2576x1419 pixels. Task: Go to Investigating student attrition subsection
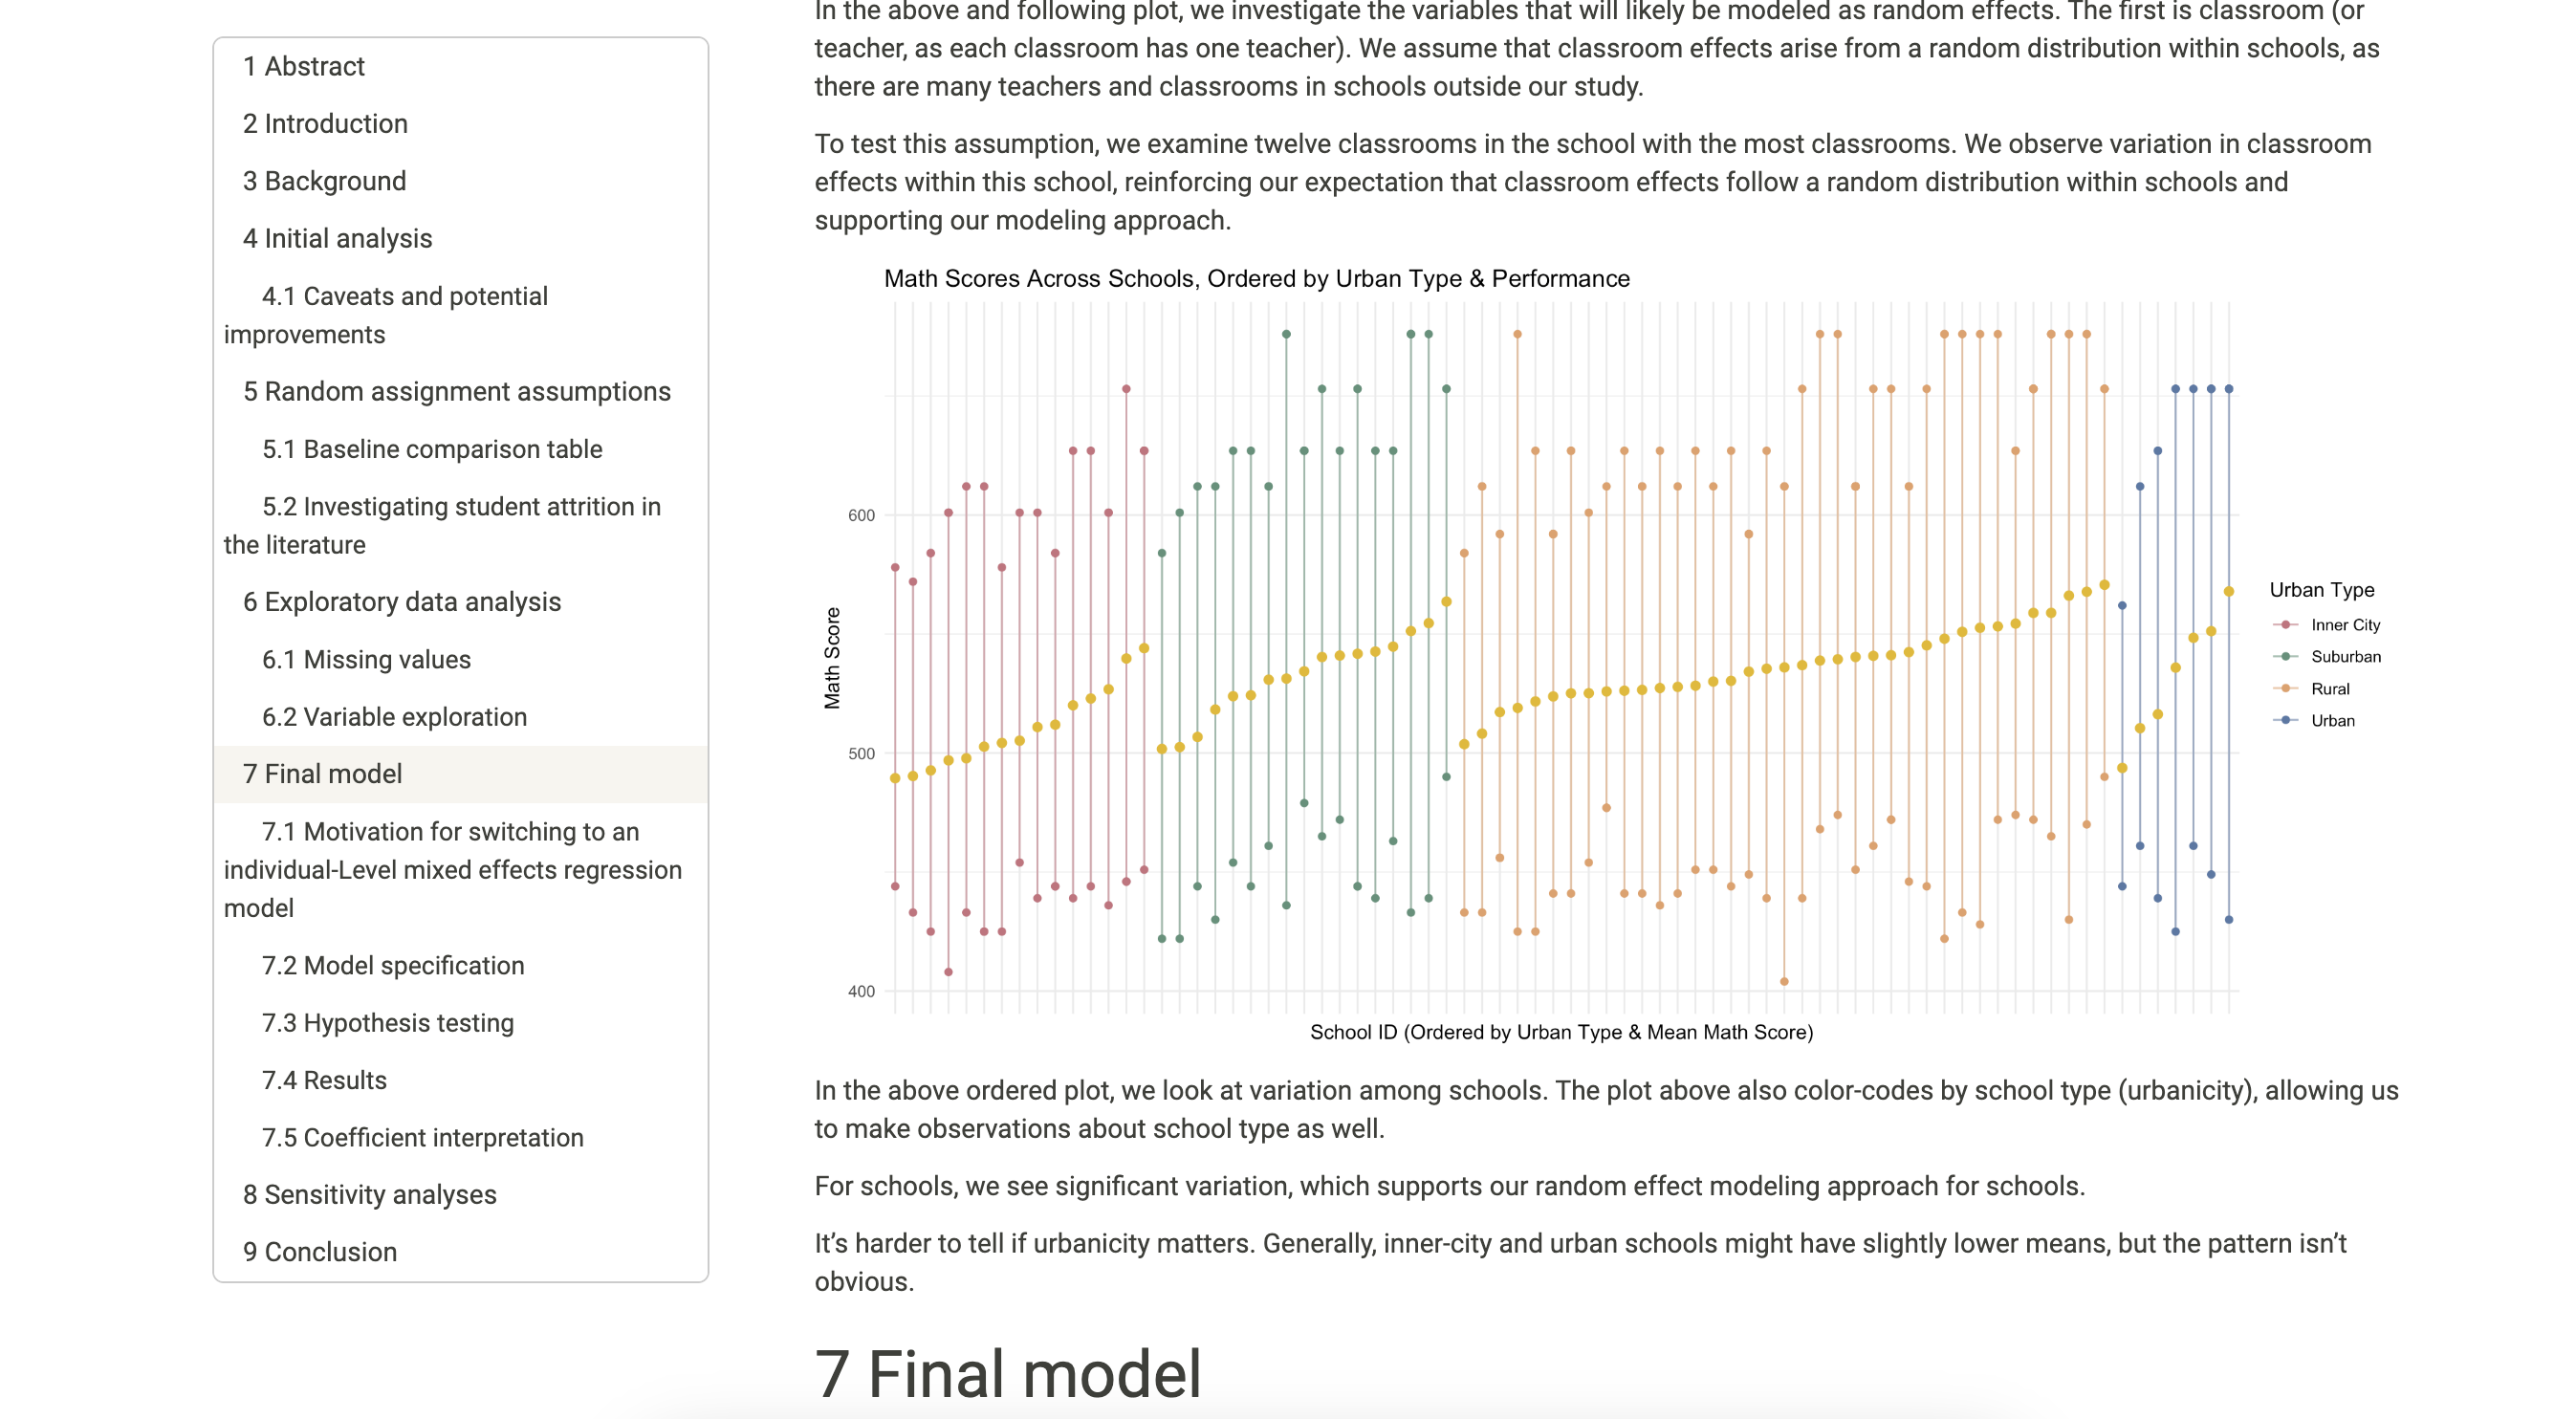461,507
